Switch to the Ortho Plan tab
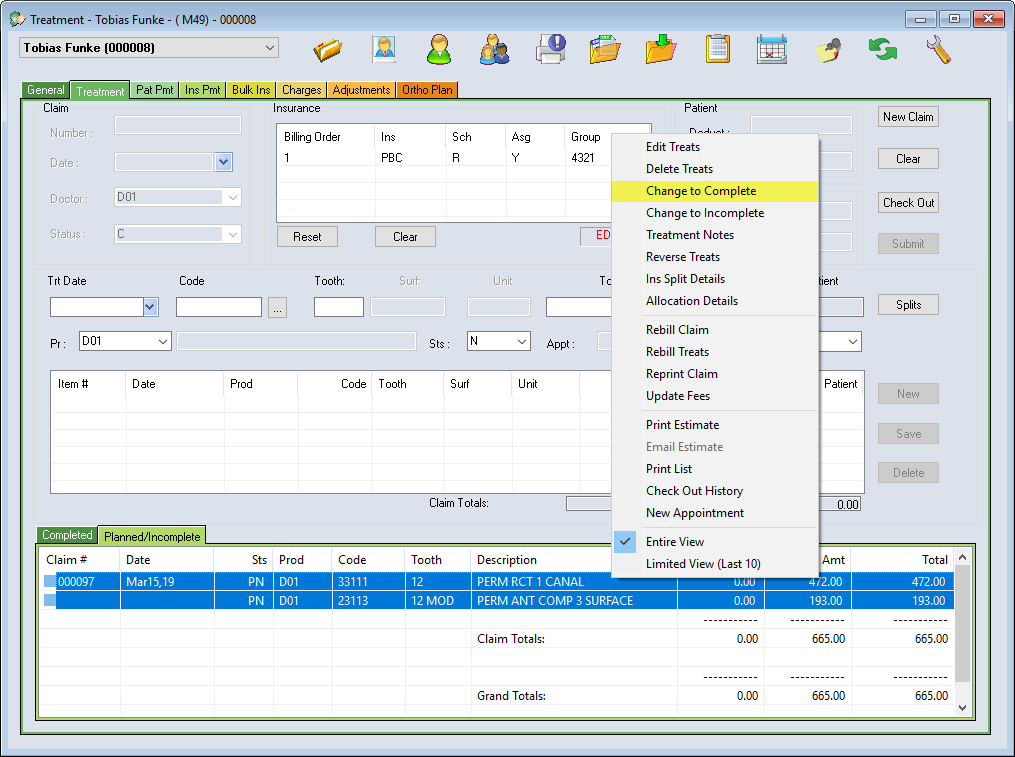Viewport: 1015px width, 757px height. pos(427,90)
